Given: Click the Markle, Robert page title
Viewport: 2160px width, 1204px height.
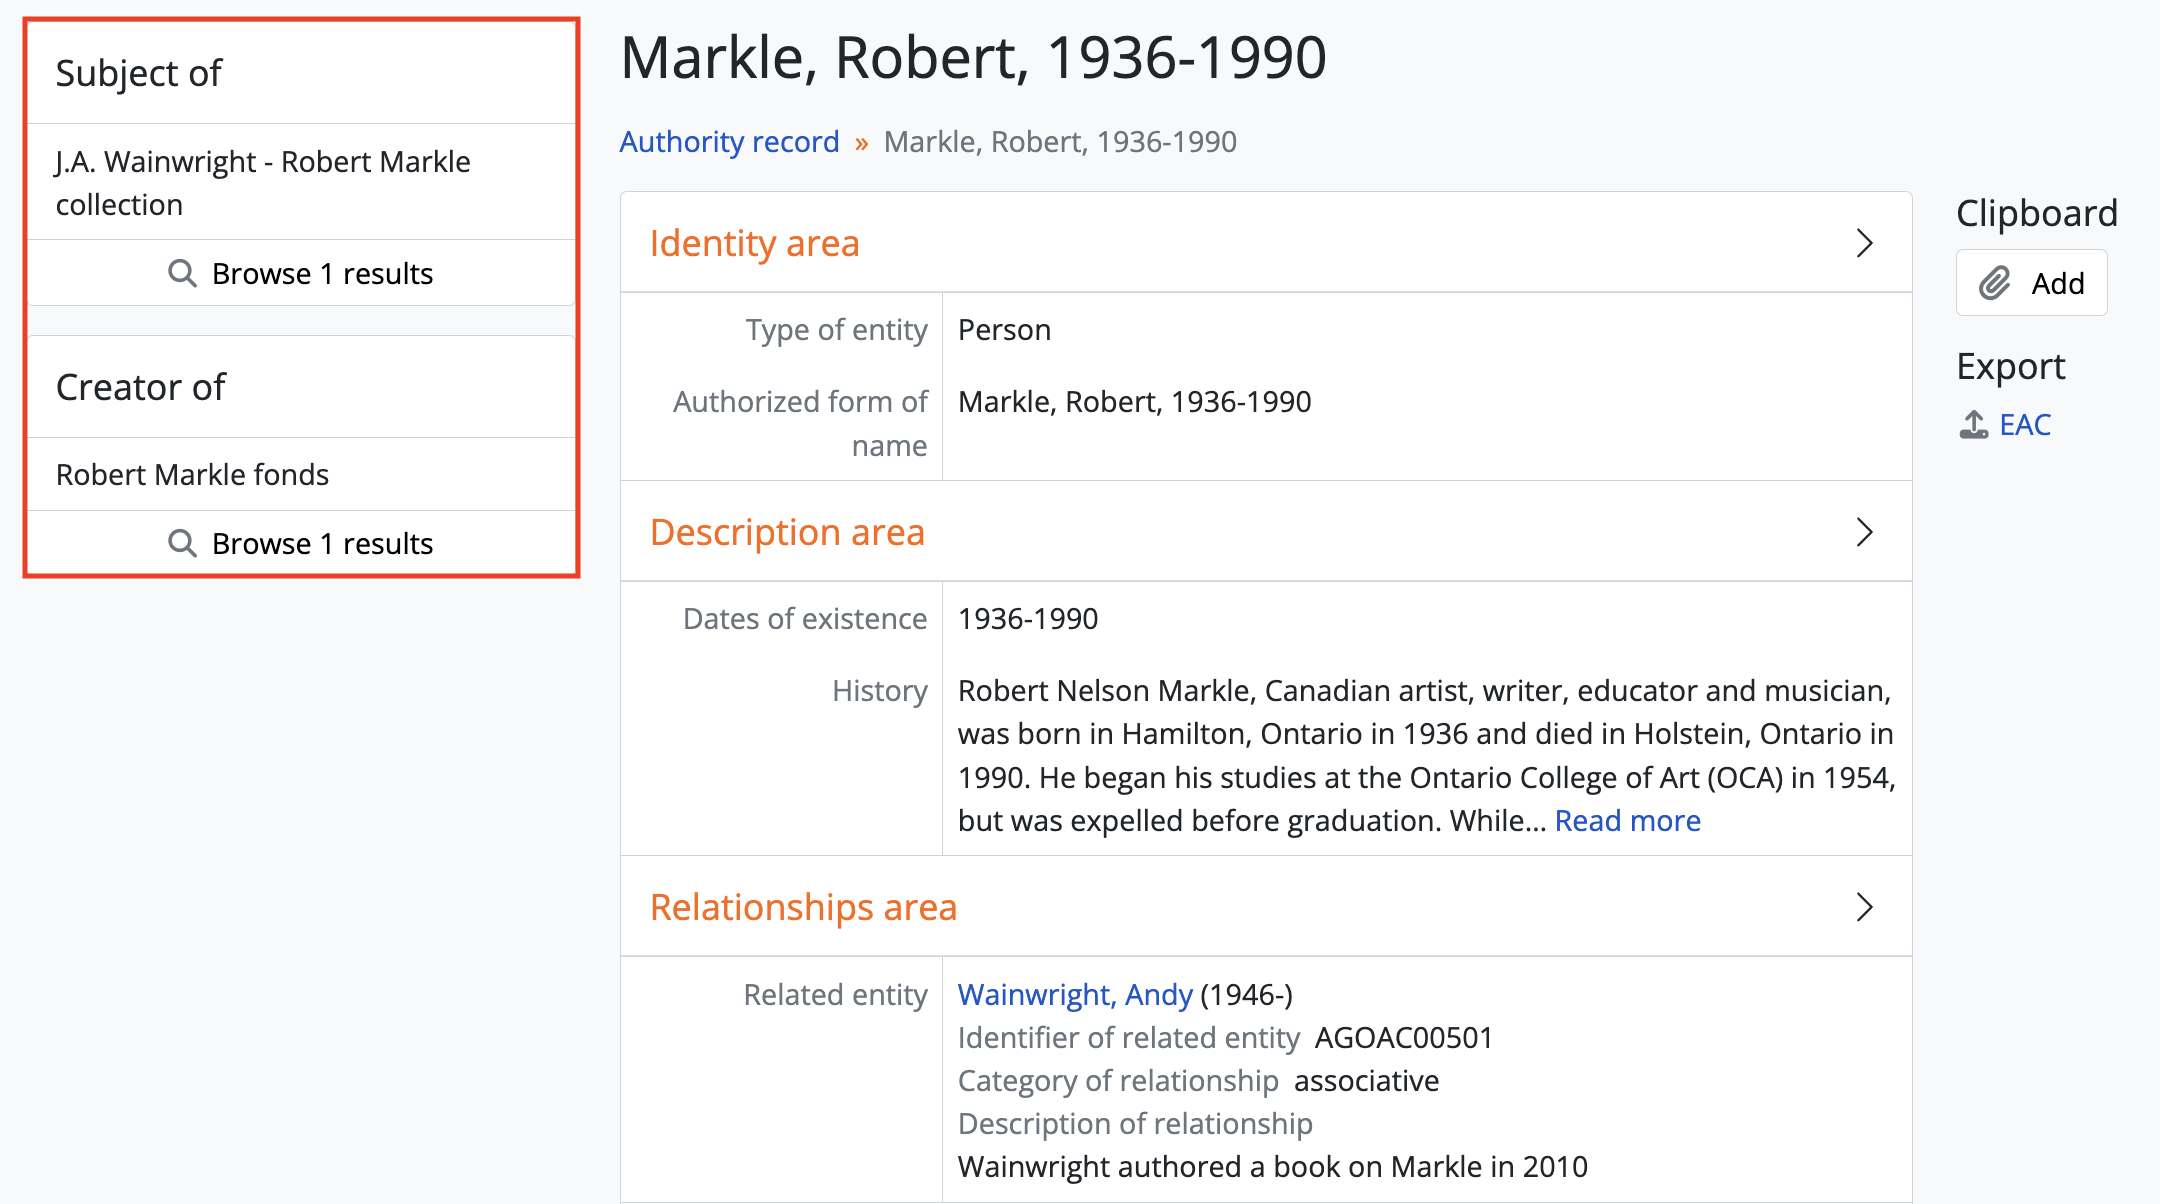Looking at the screenshot, I should (x=972, y=58).
